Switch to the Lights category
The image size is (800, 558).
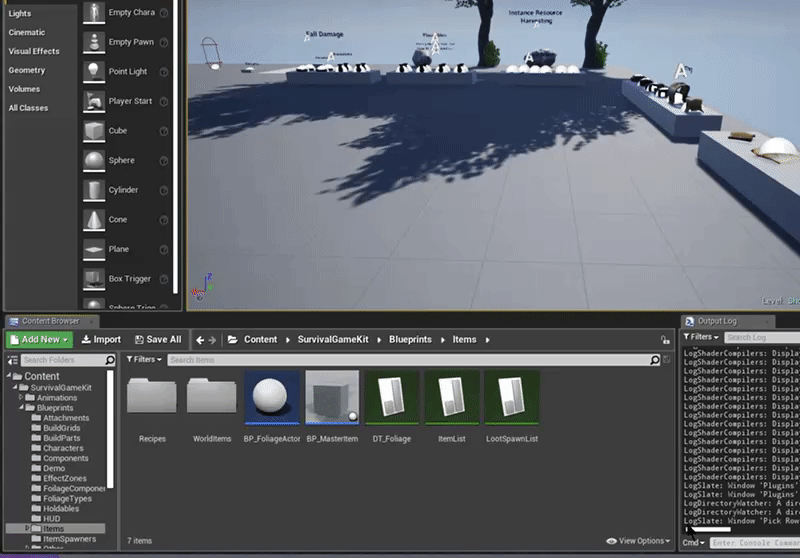click(x=20, y=14)
